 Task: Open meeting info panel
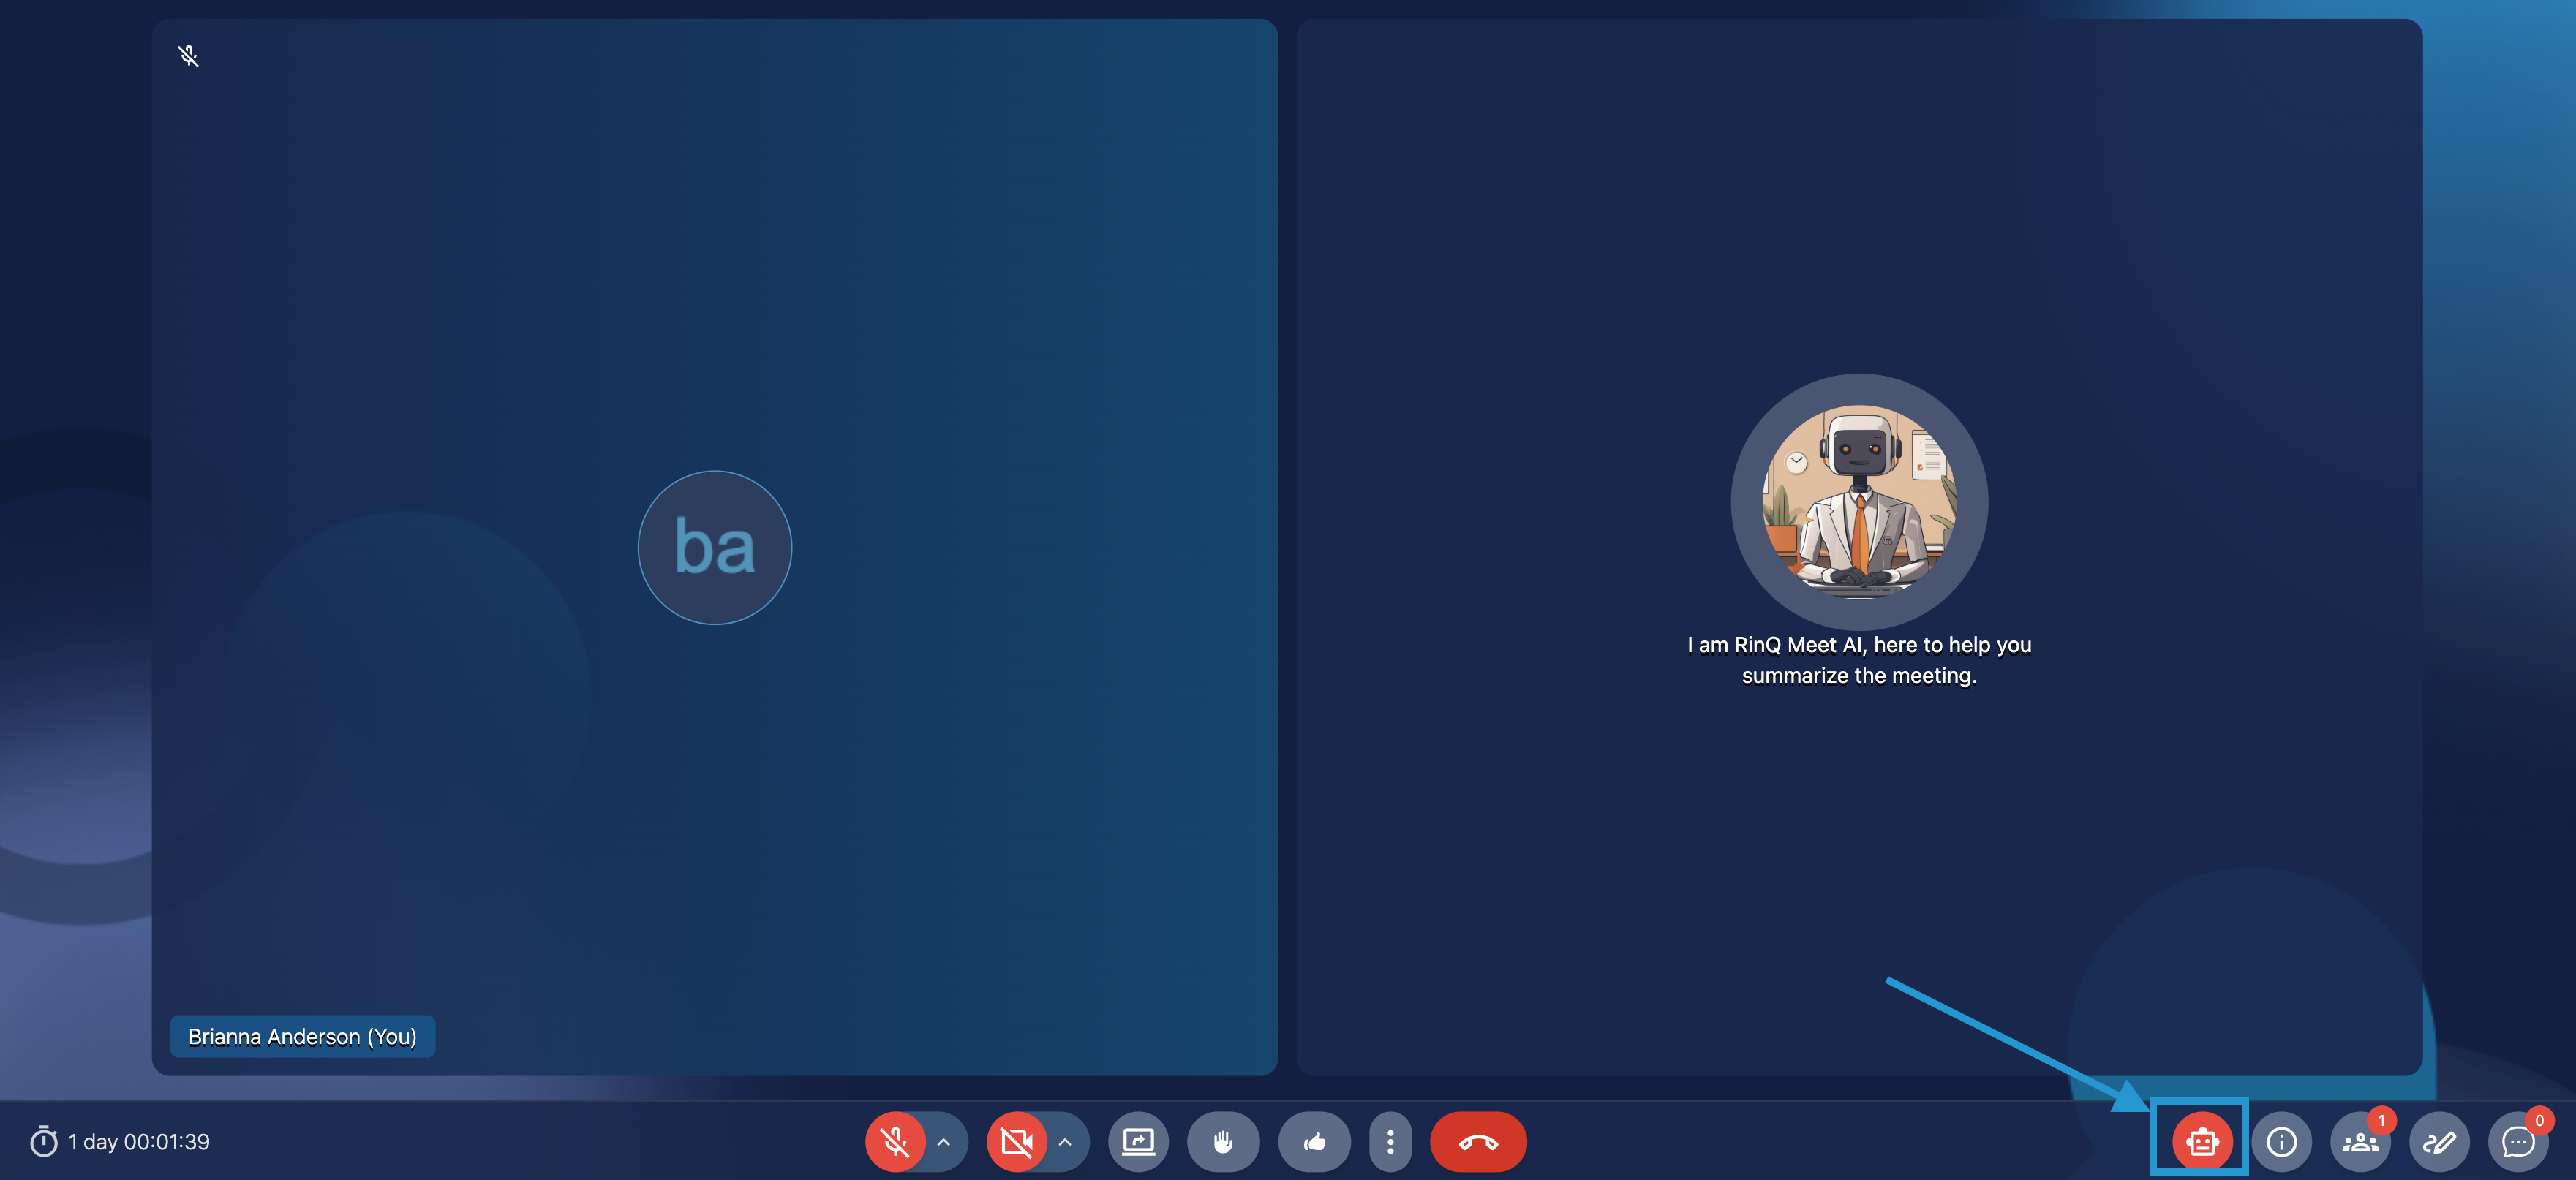2281,1142
